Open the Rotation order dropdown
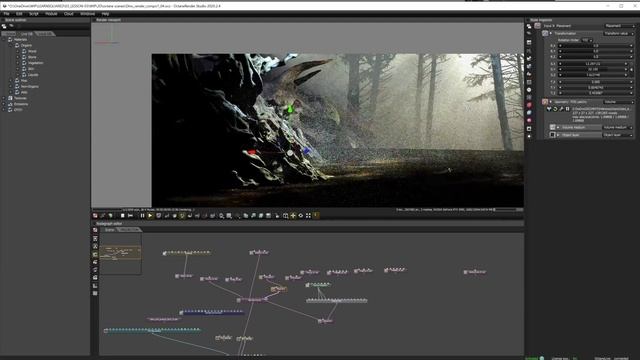This screenshot has height=360, width=640. 587,40
